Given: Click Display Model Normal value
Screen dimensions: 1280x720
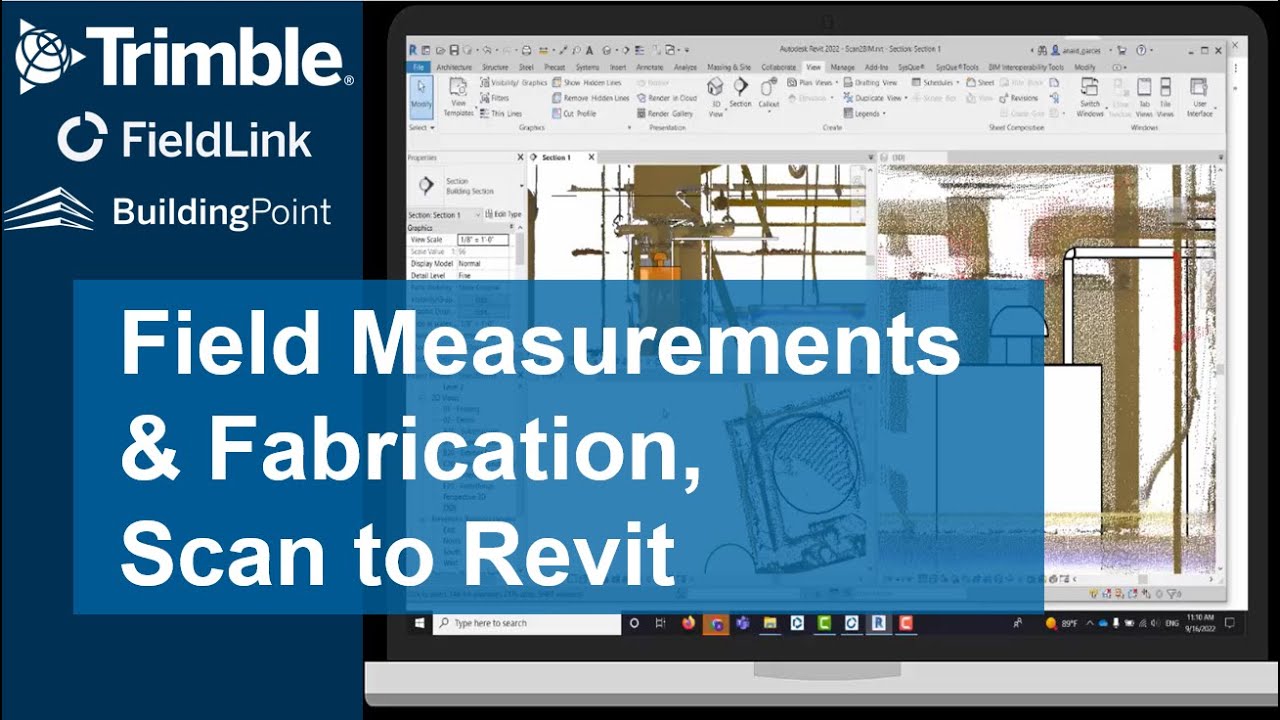Looking at the screenshot, I should click(x=470, y=263).
